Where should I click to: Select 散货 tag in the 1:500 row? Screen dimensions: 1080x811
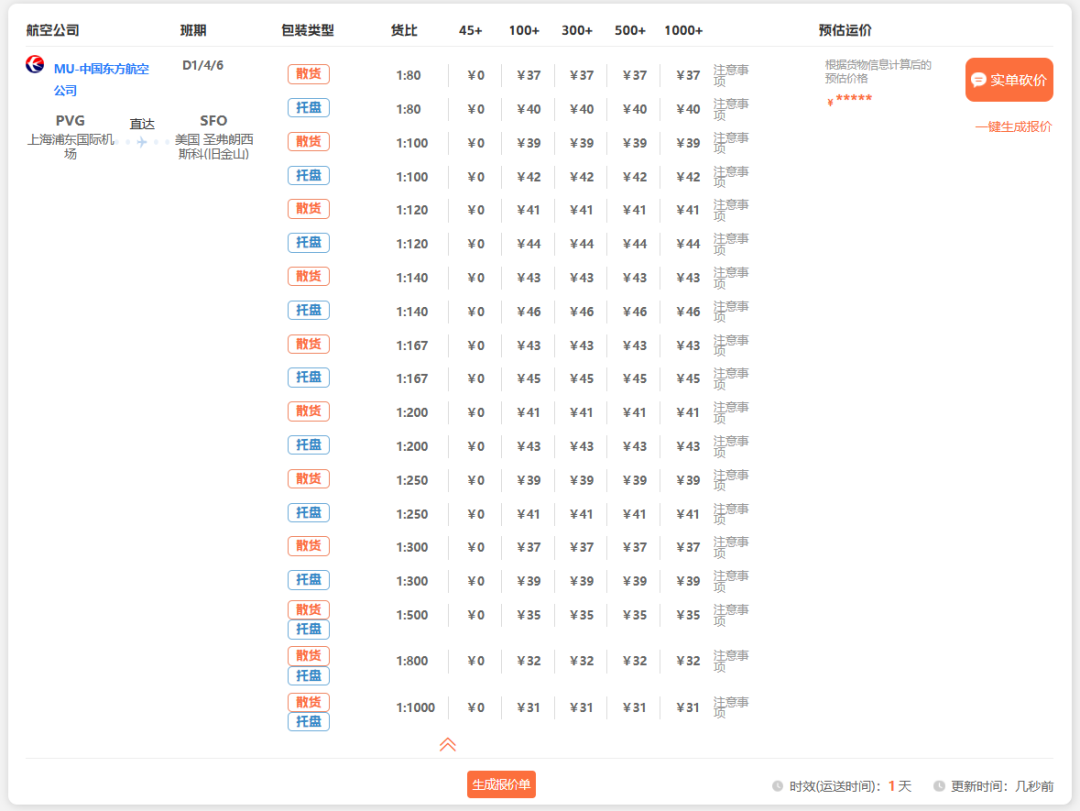pyautogui.click(x=309, y=609)
